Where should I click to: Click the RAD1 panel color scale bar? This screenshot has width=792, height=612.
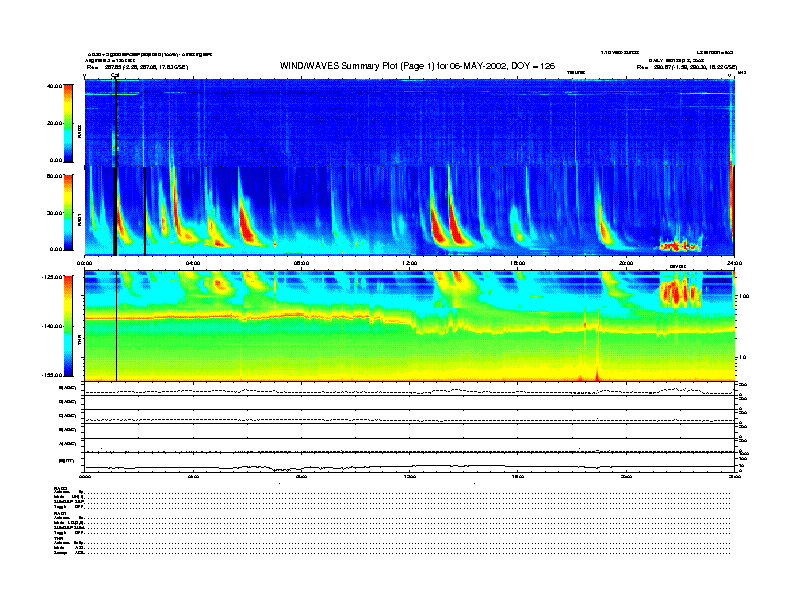(x=67, y=212)
